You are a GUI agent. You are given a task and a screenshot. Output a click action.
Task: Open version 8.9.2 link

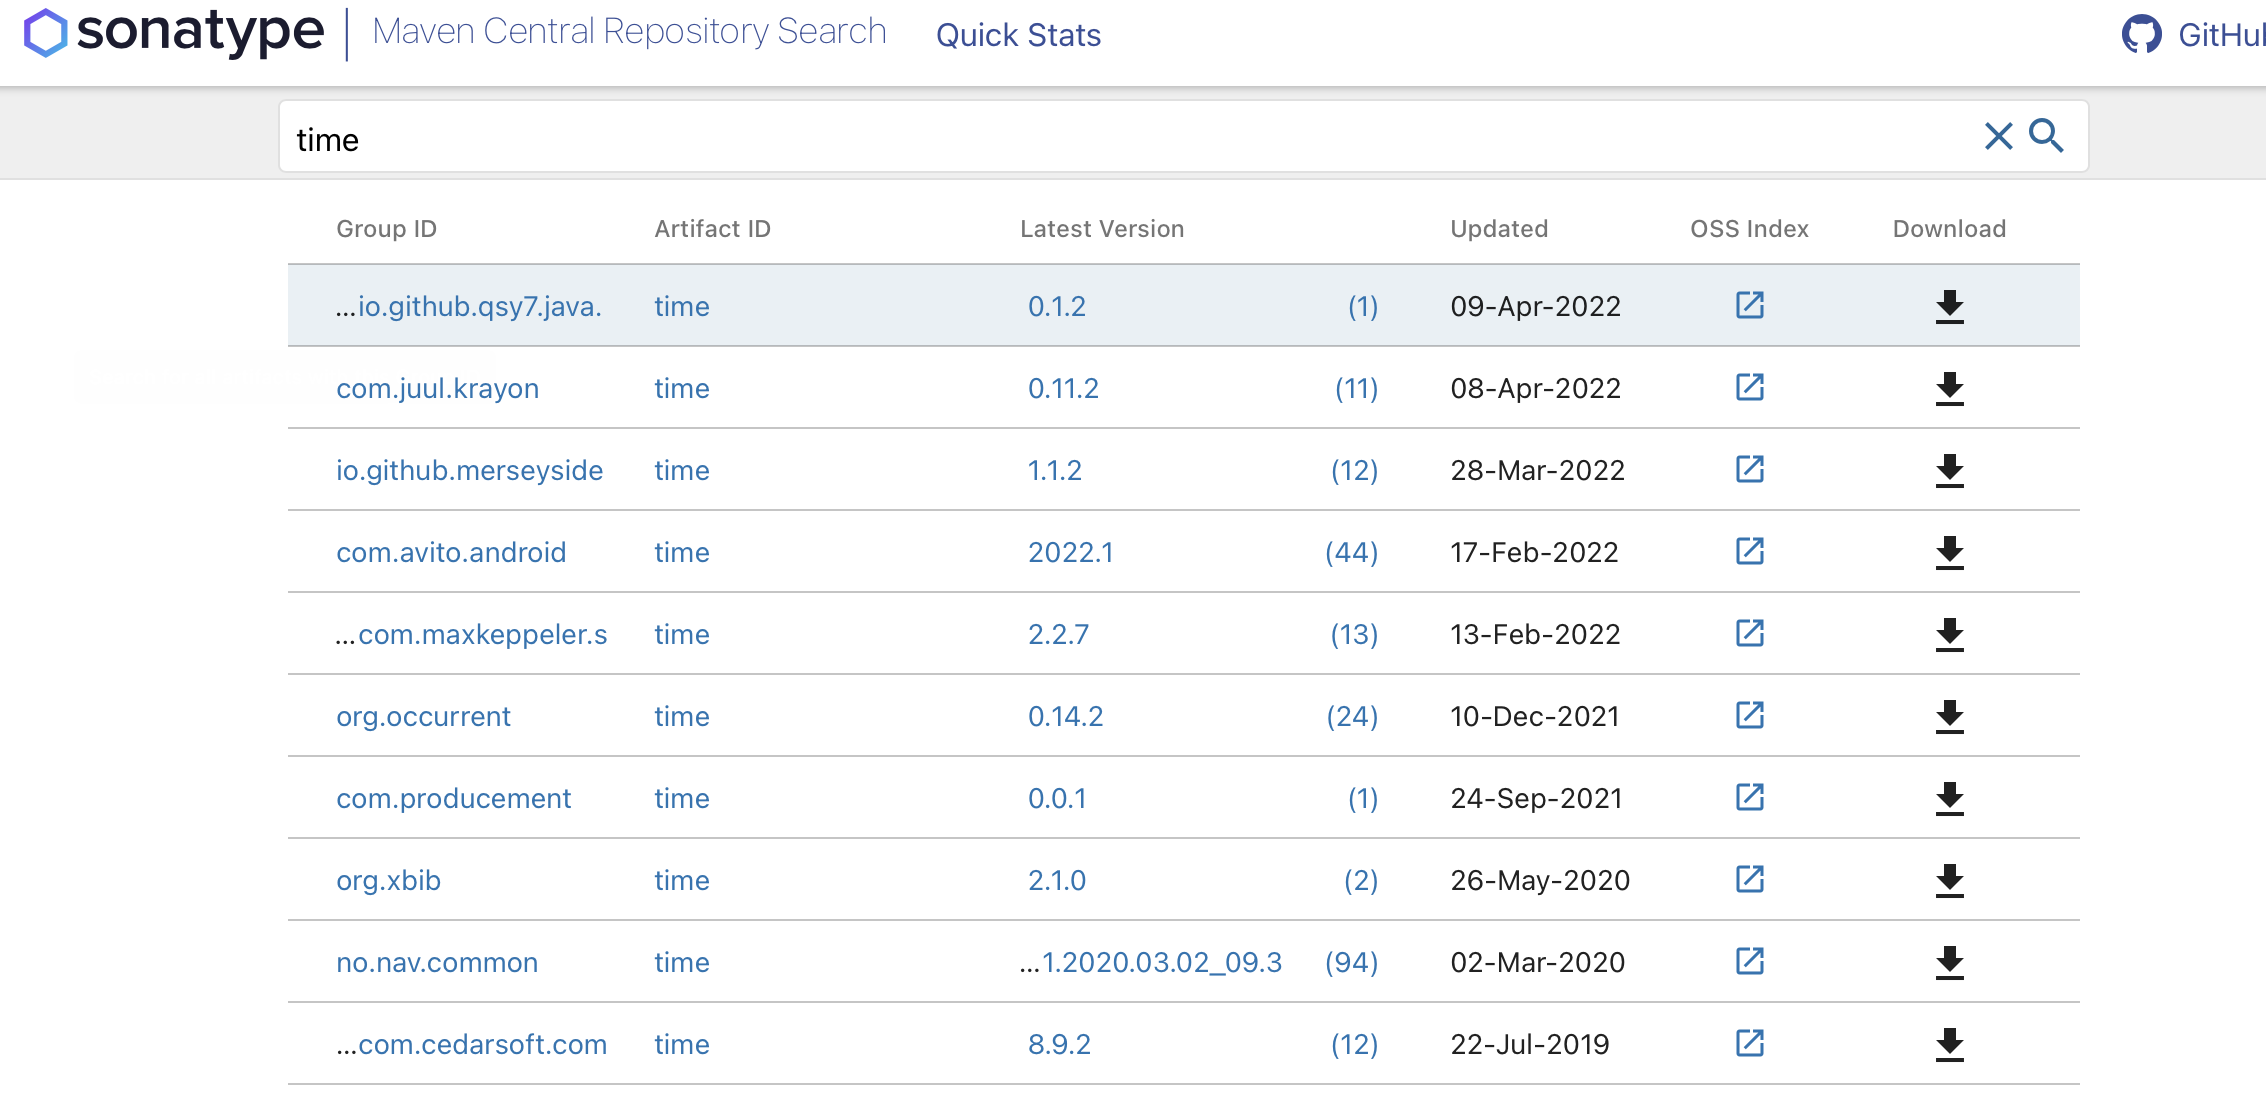(x=1059, y=1044)
